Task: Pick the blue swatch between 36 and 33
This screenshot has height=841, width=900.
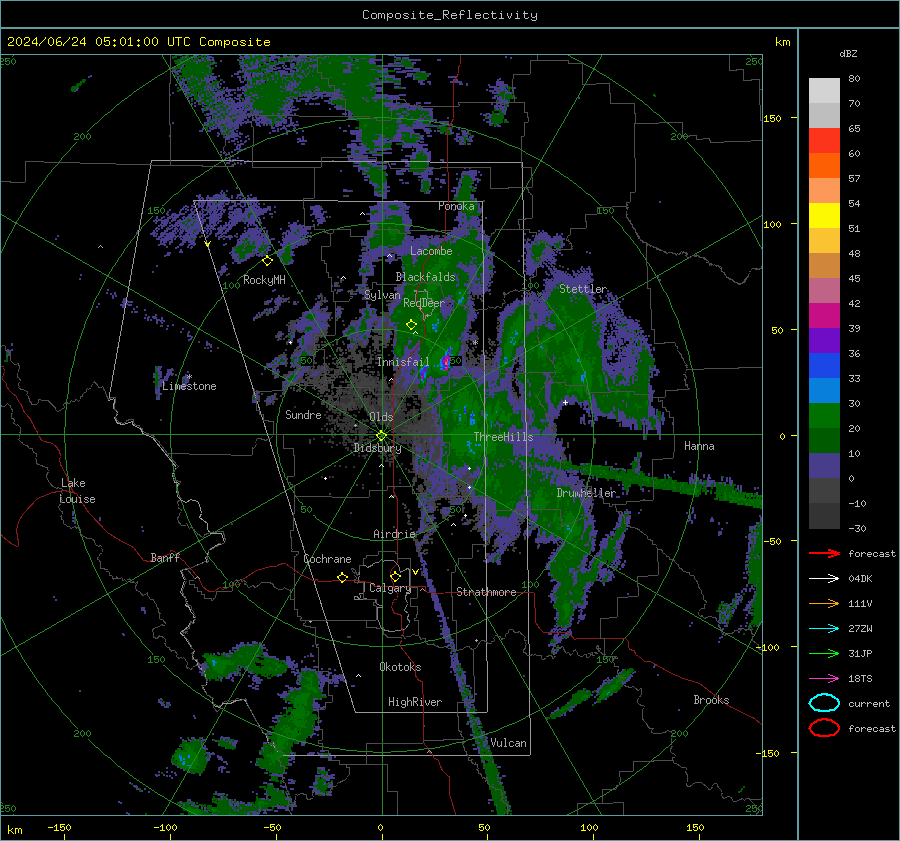Action: (x=824, y=366)
